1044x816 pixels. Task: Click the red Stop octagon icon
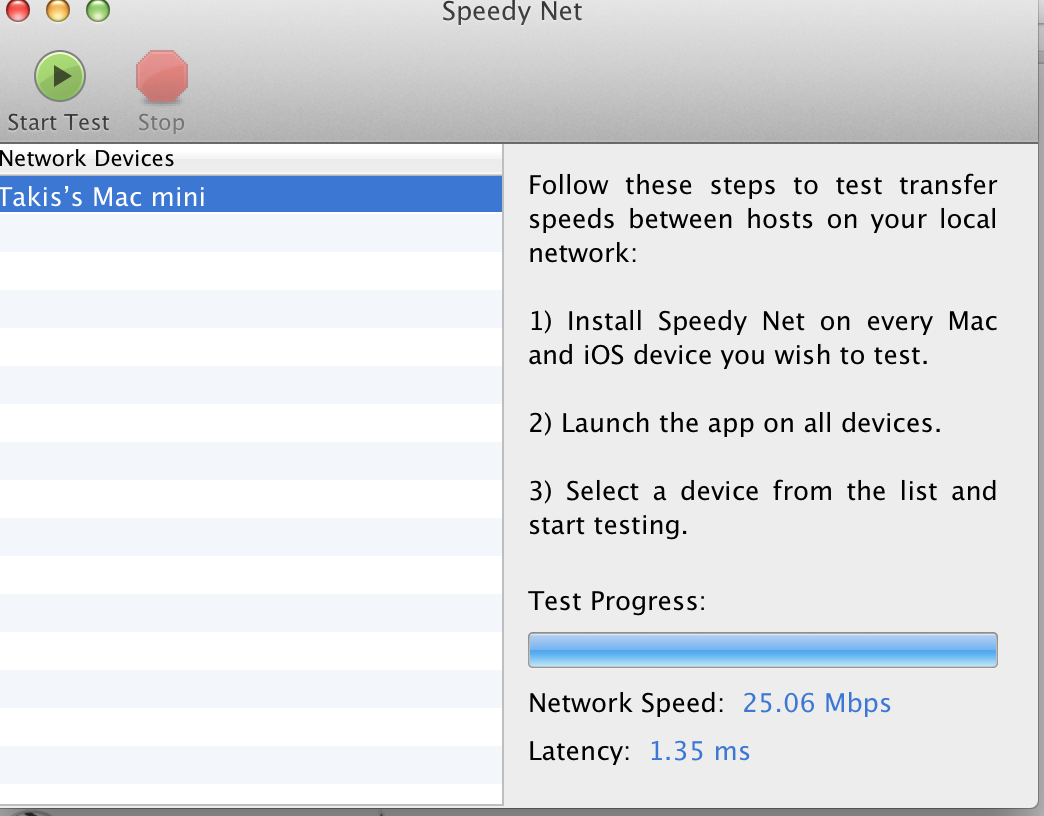pos(162,76)
